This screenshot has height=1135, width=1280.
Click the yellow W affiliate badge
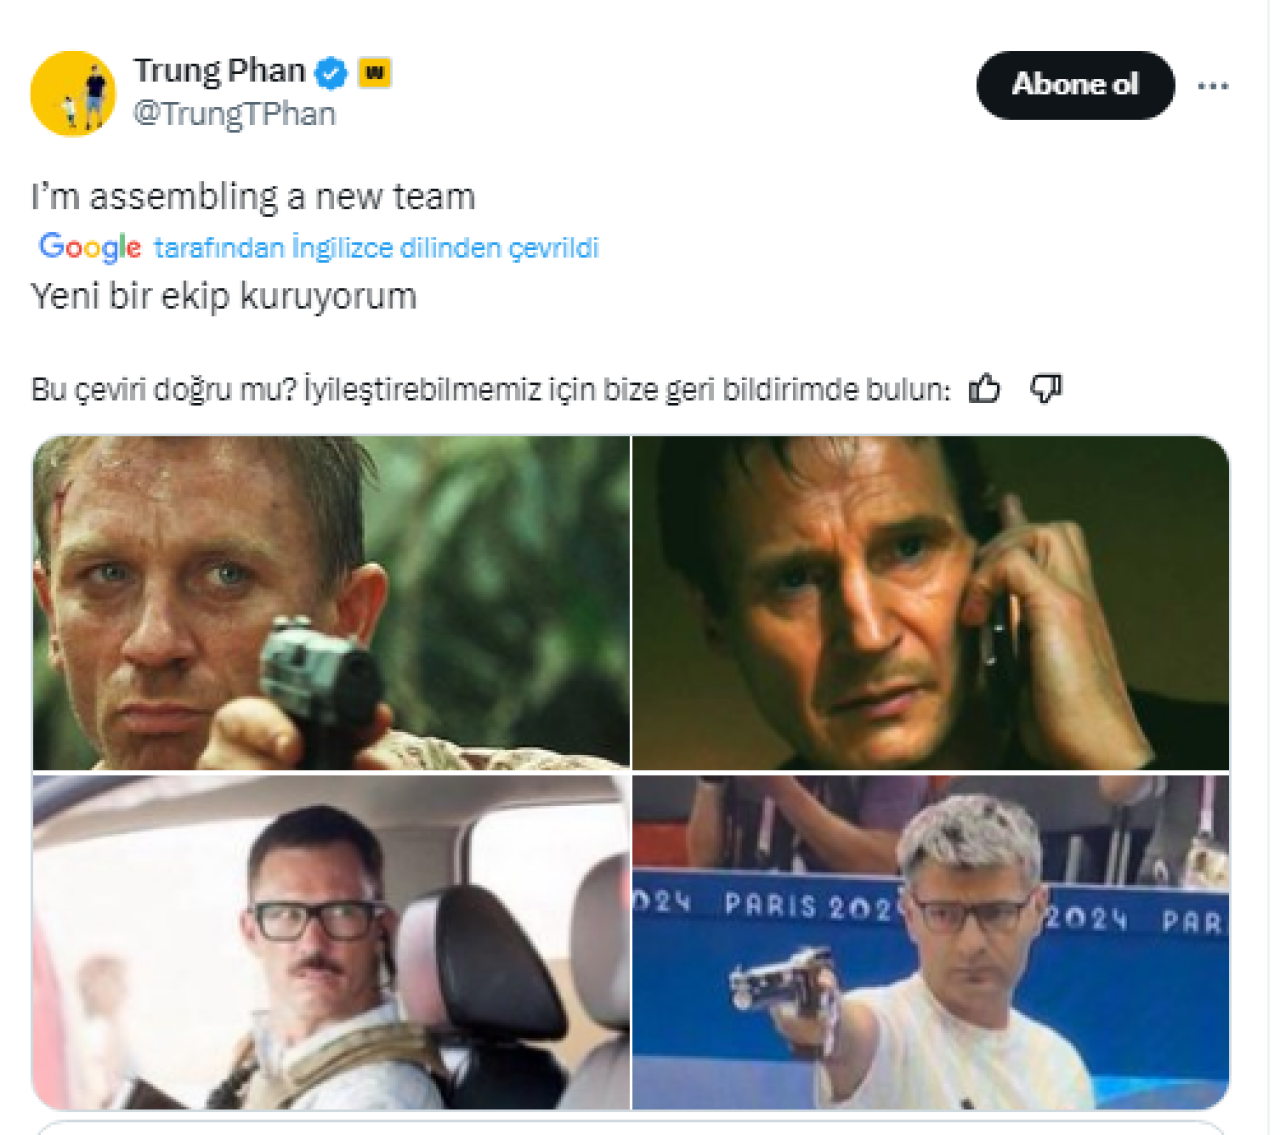pos(374,73)
